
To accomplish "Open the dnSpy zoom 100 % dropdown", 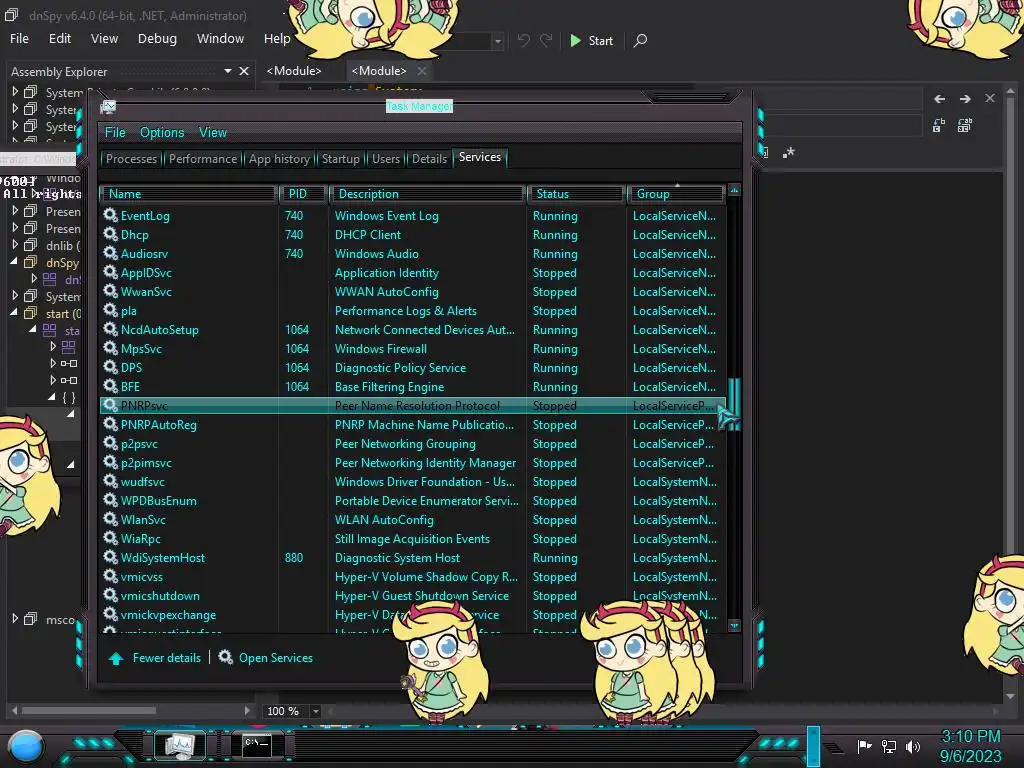I will point(315,711).
